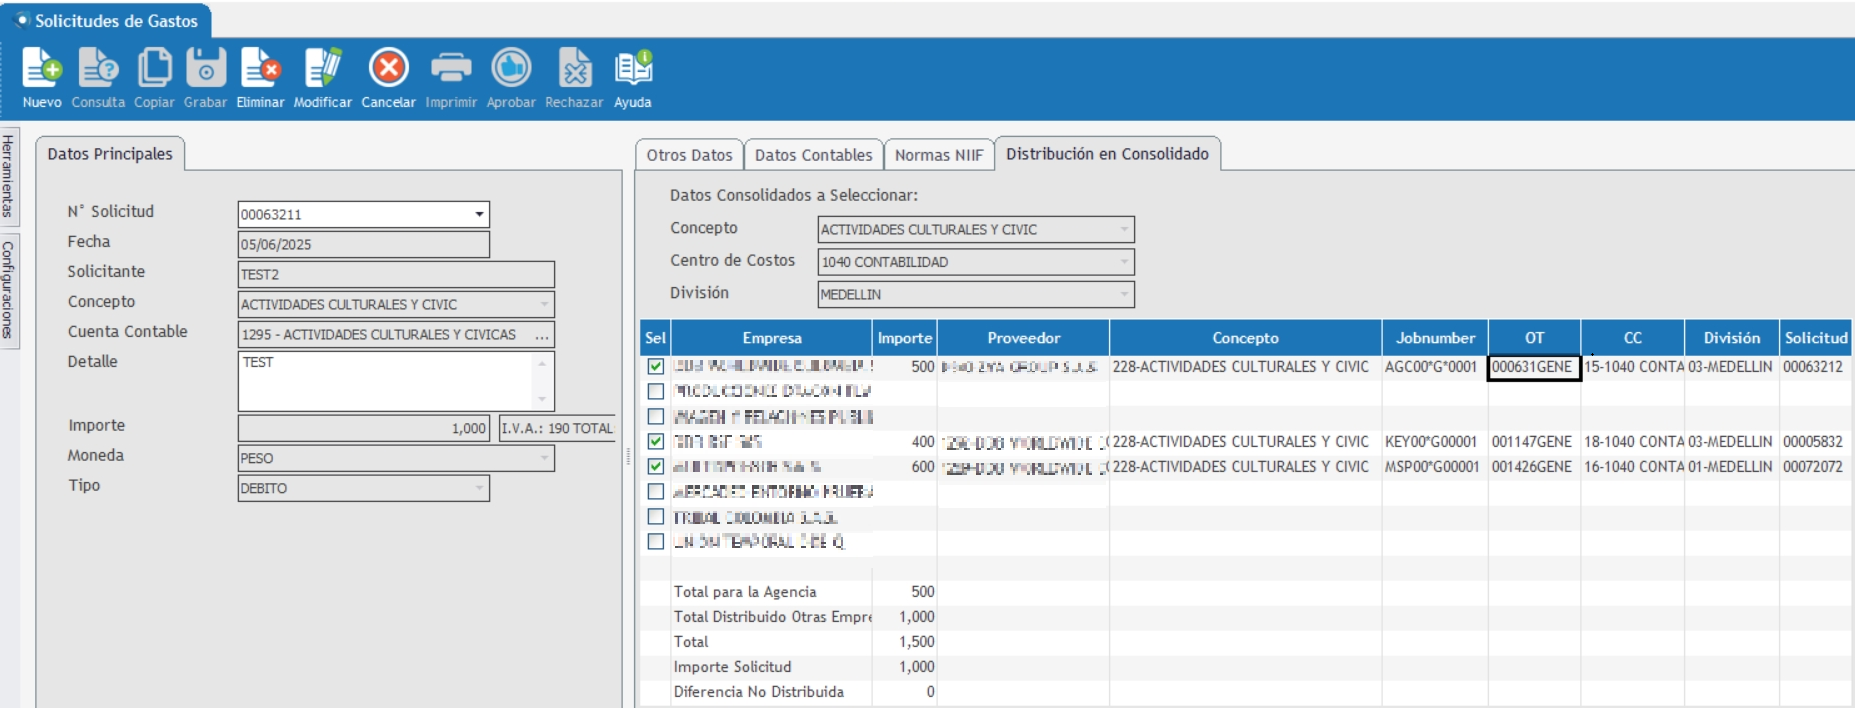Image resolution: width=1855 pixels, height=708 pixels.
Task: Check the second row Sel checkbox
Action: click(x=656, y=392)
